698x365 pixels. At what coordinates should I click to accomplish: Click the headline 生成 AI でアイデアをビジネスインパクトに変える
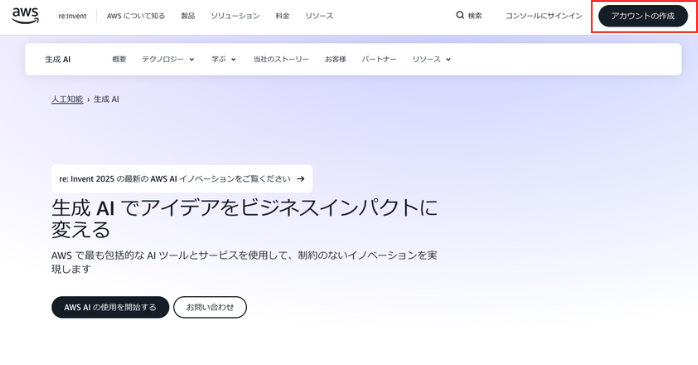click(x=244, y=219)
